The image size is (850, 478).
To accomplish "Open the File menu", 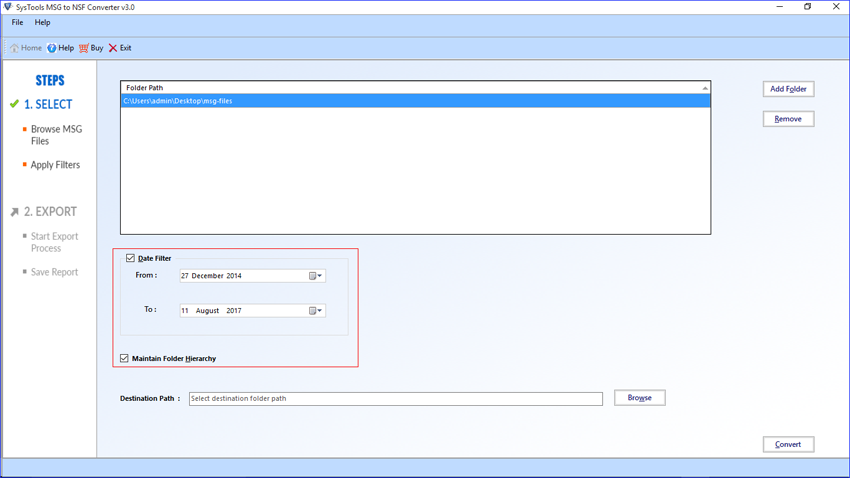I will pyautogui.click(x=17, y=22).
